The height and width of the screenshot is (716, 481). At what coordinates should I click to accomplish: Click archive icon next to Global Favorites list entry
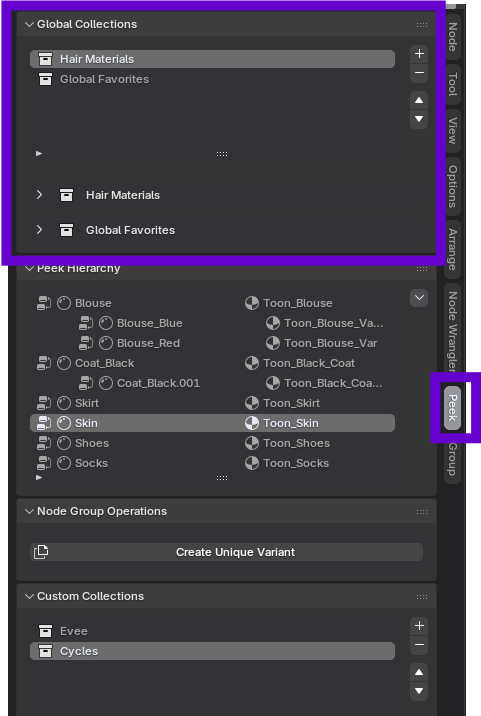coord(45,79)
